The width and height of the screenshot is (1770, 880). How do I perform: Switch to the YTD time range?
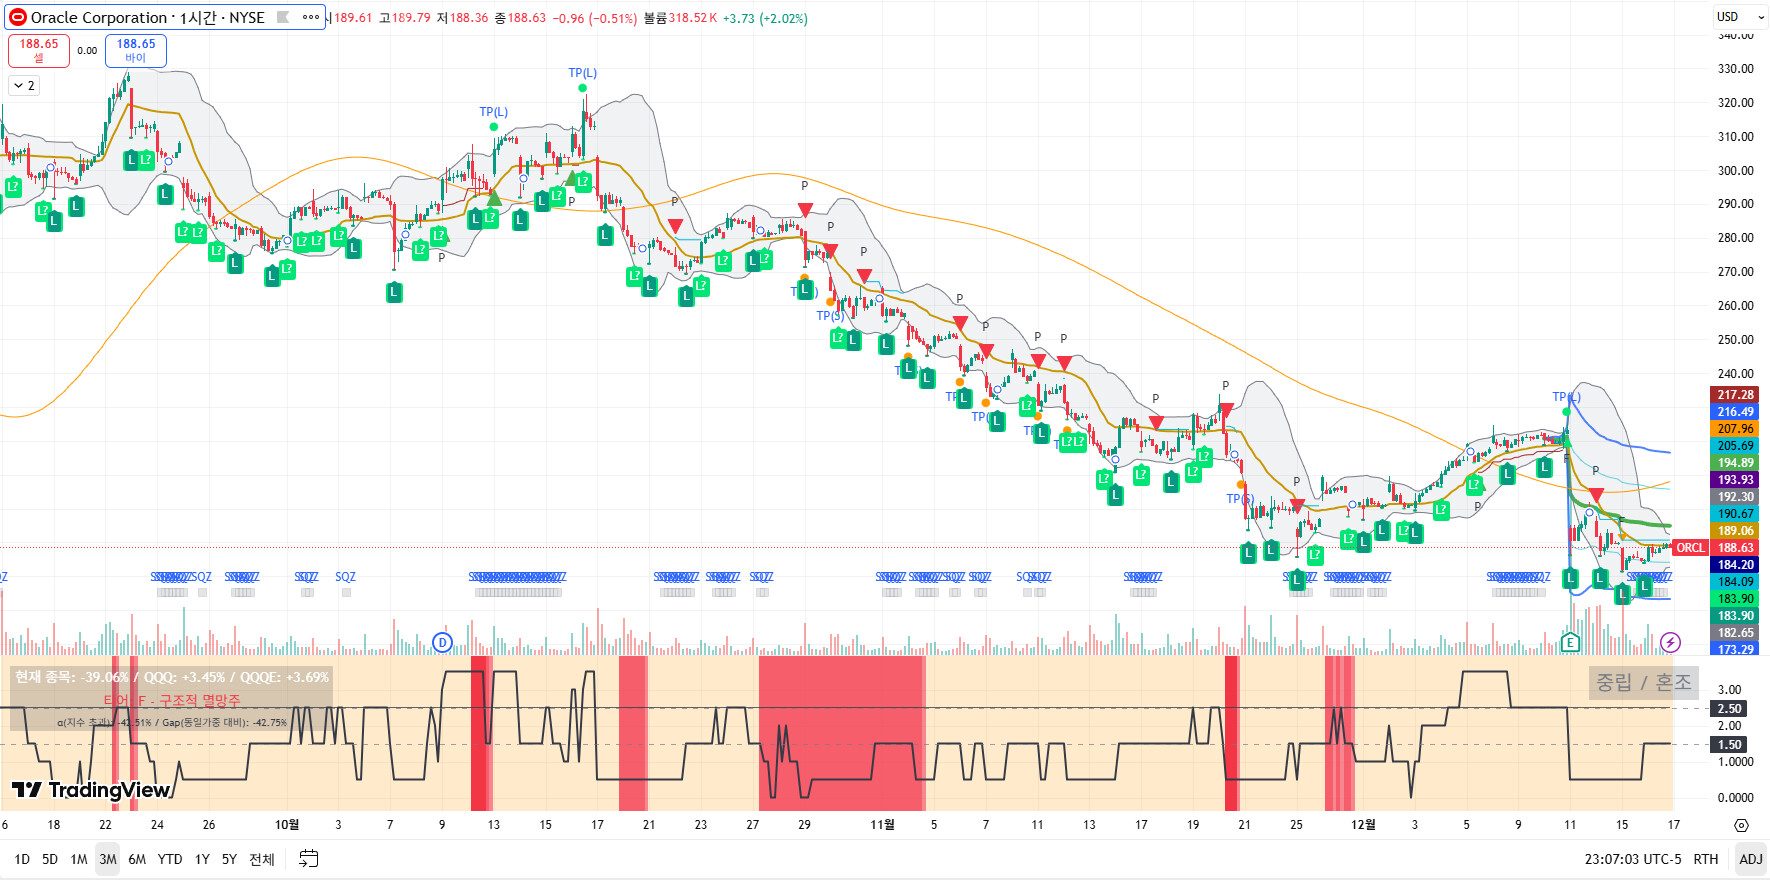tap(170, 859)
